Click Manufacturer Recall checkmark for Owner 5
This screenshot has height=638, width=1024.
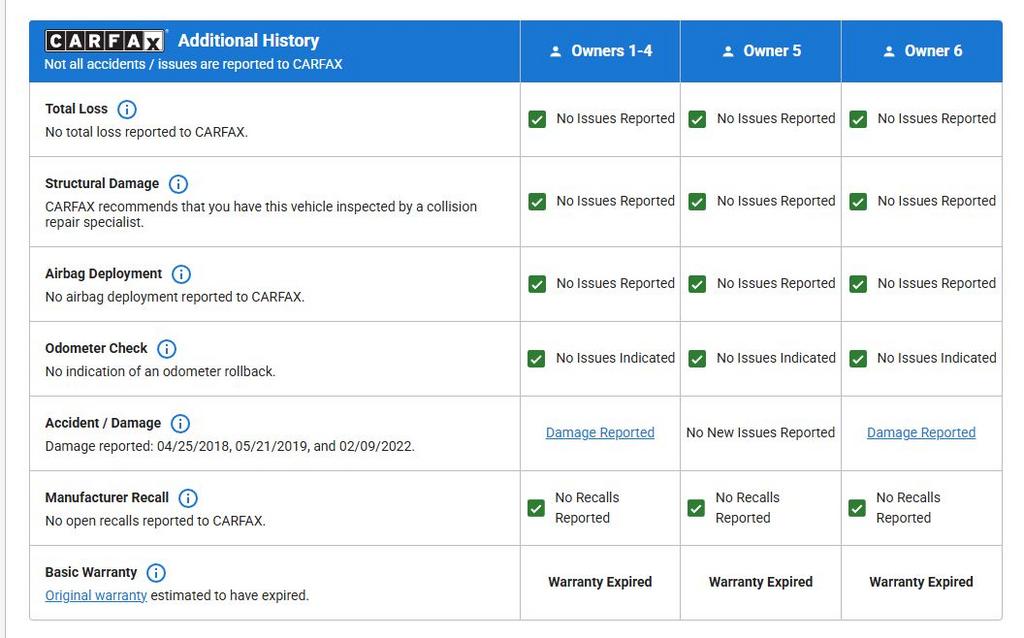(696, 508)
